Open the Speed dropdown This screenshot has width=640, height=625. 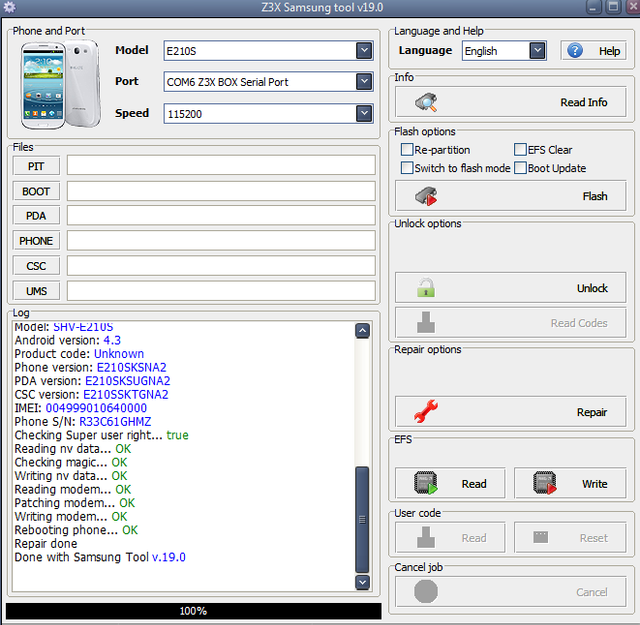(x=364, y=113)
